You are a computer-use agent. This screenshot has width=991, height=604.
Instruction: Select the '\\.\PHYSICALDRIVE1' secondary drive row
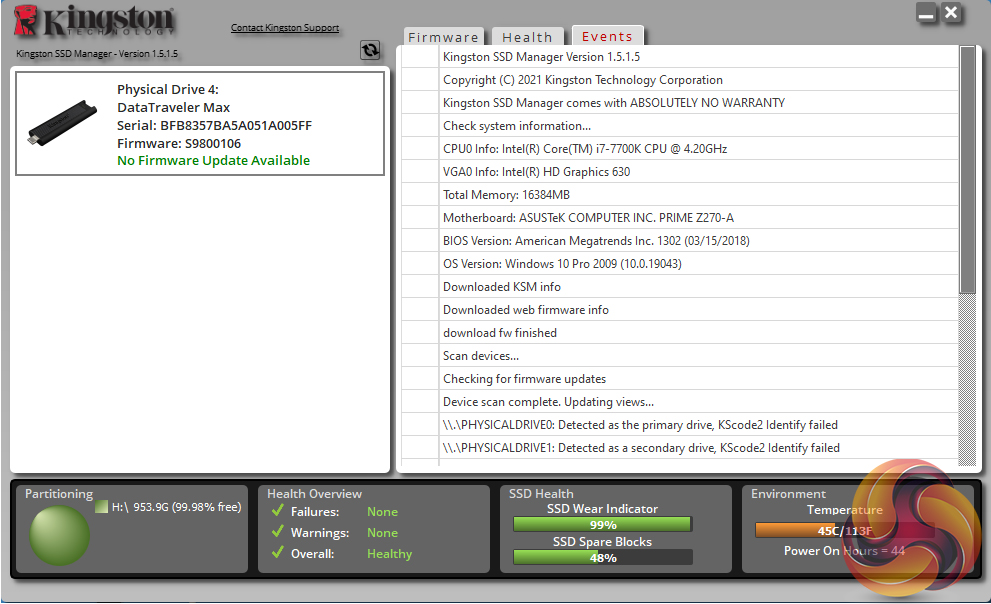(680, 448)
